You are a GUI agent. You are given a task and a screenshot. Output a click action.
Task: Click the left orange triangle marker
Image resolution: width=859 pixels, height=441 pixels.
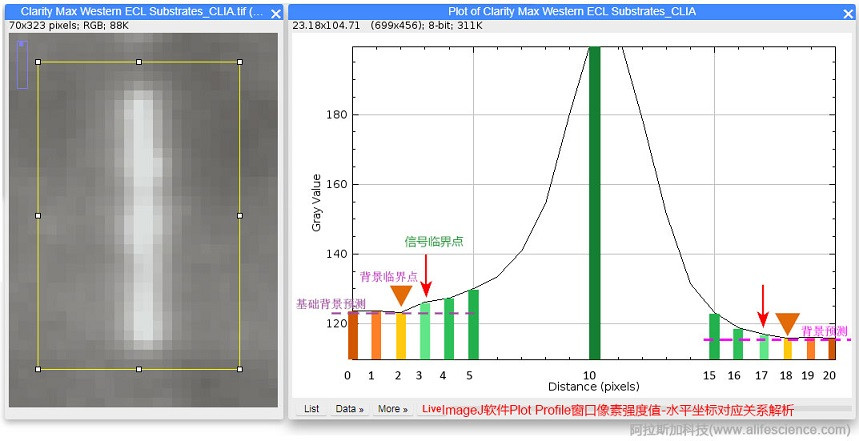(401, 295)
